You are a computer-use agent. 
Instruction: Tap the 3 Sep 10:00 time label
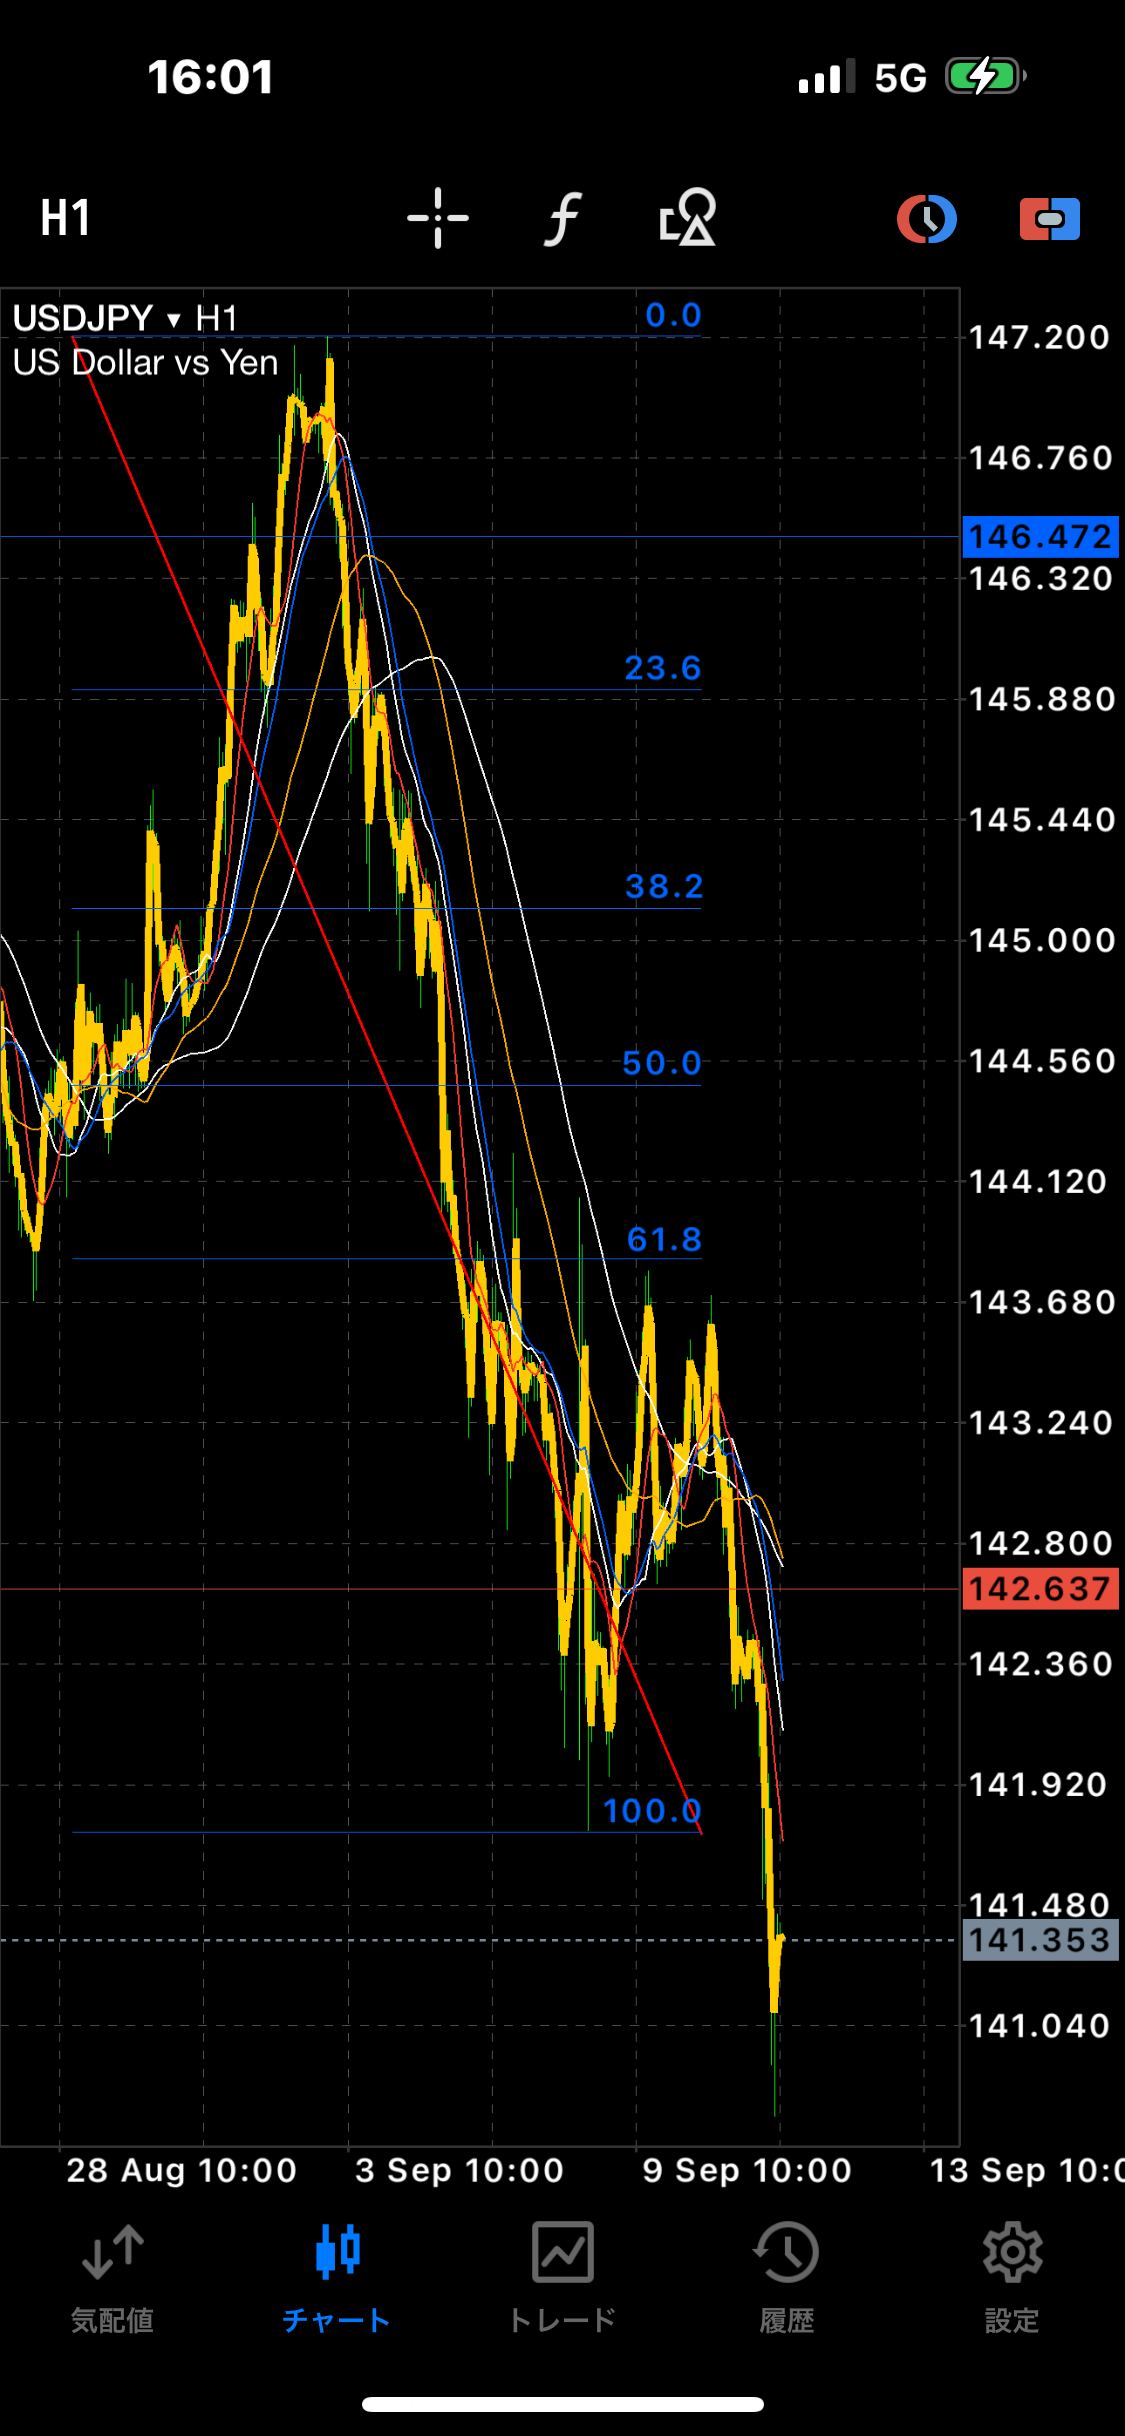tap(459, 2170)
